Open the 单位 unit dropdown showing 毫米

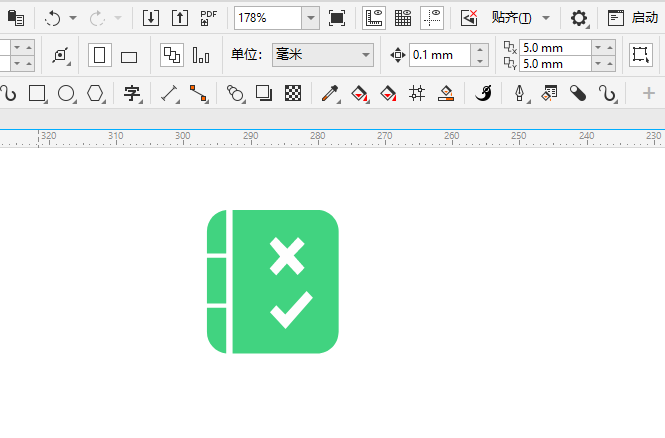(323, 55)
